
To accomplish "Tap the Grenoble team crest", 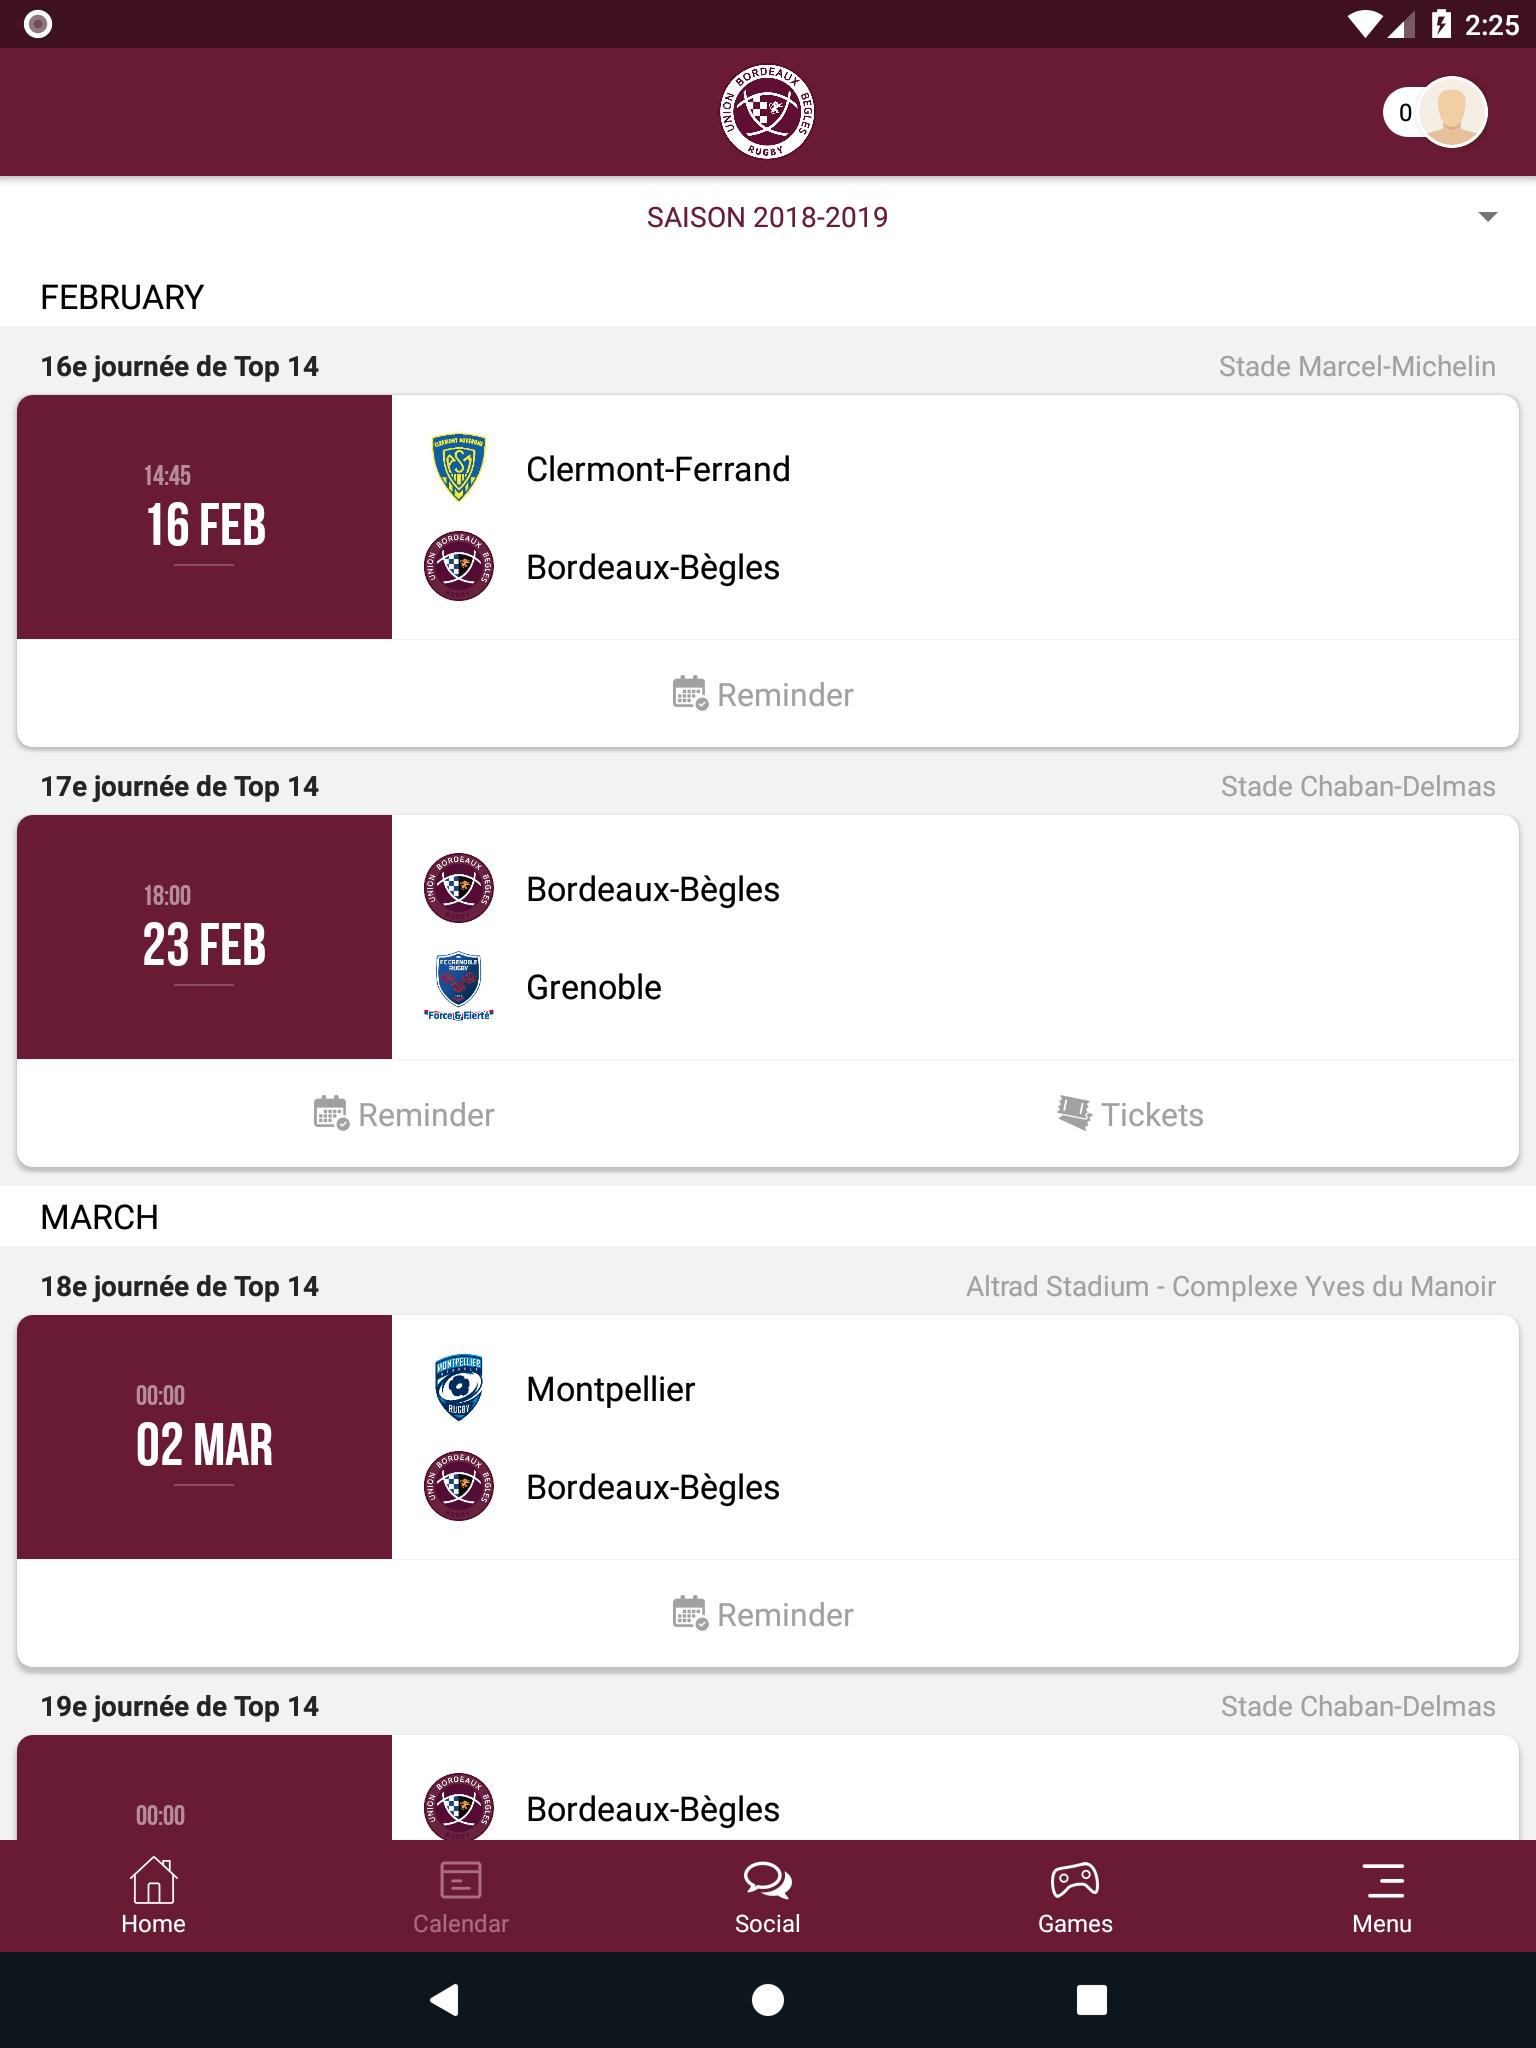I will pos(459,987).
